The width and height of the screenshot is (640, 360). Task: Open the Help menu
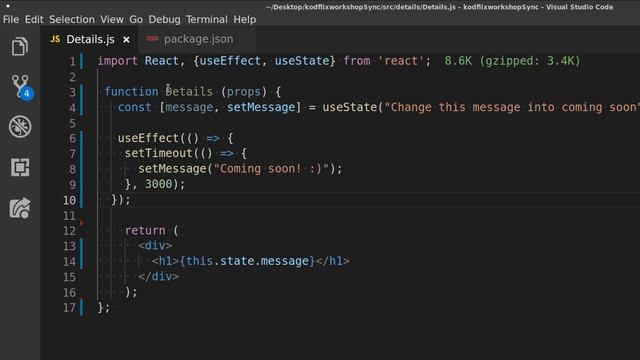244,20
